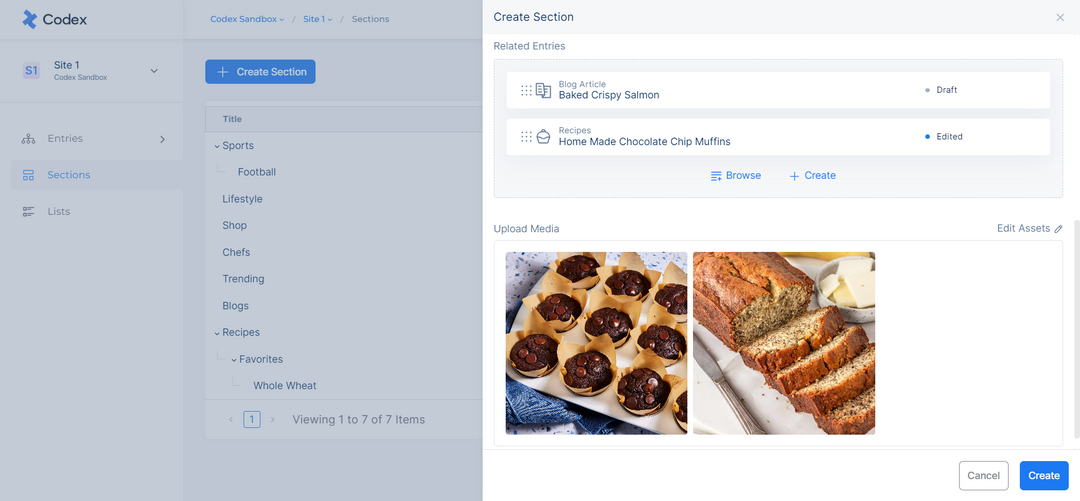This screenshot has height=501, width=1080.
Task: Click the Cancel button
Action: click(x=983, y=476)
